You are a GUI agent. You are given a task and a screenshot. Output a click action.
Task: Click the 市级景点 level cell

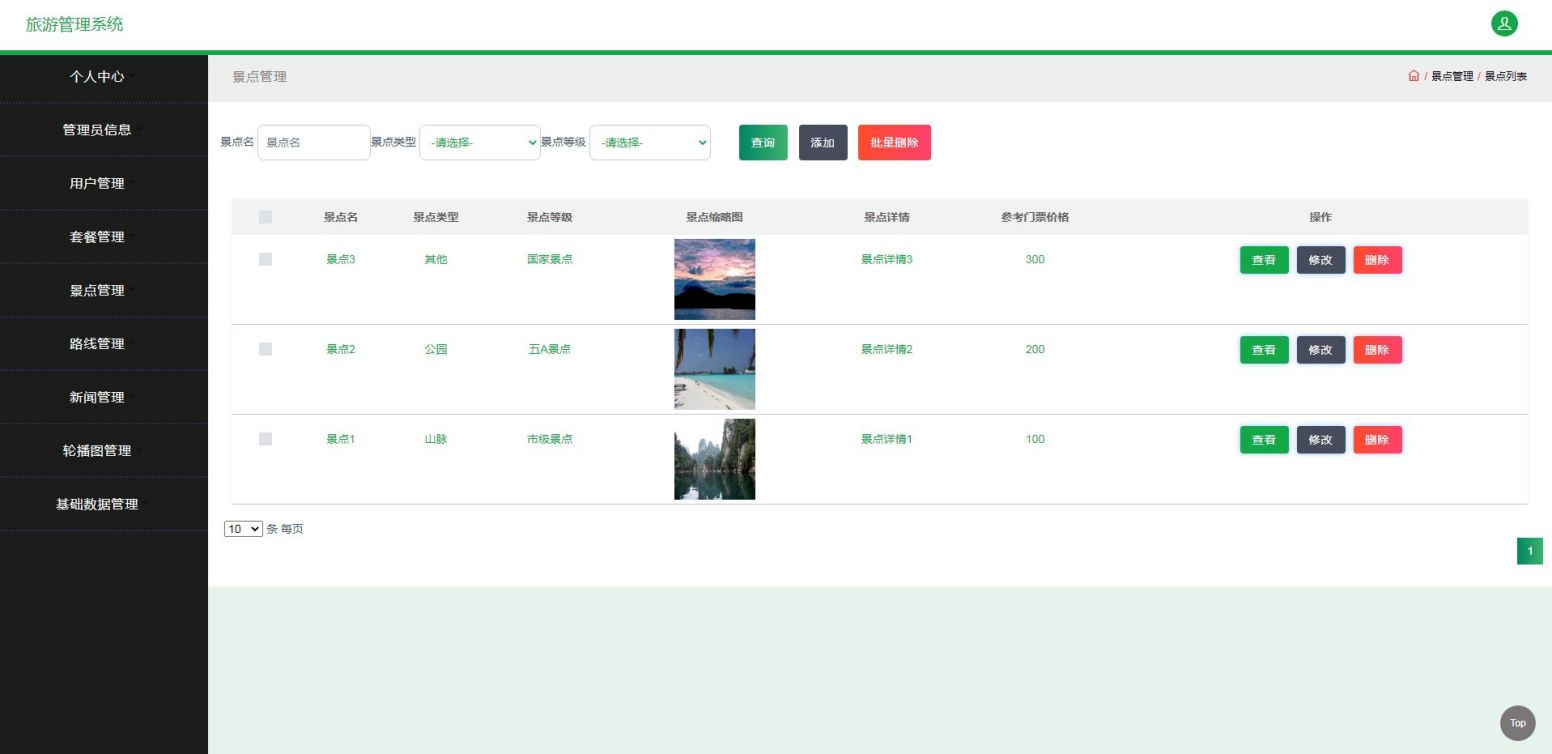(550, 439)
